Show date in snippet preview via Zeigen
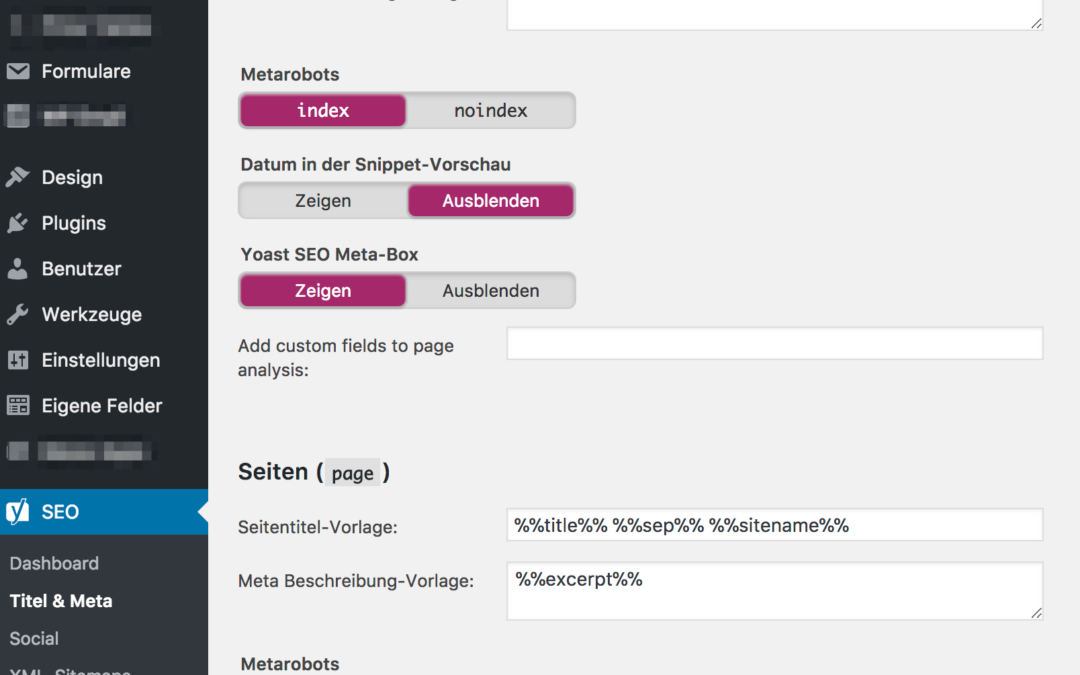 coord(323,201)
